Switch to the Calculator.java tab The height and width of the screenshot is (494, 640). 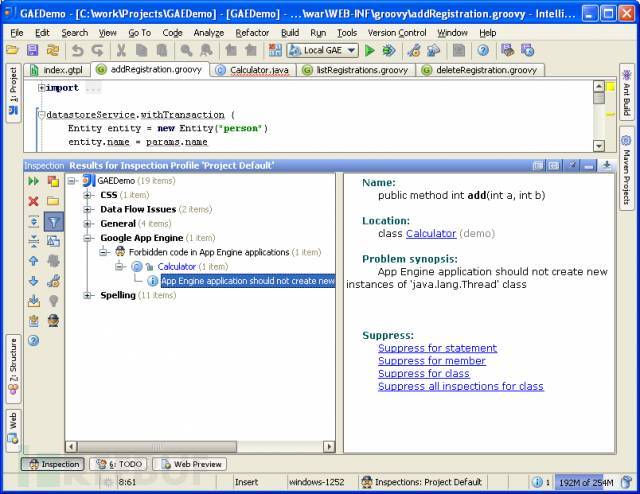(x=253, y=70)
